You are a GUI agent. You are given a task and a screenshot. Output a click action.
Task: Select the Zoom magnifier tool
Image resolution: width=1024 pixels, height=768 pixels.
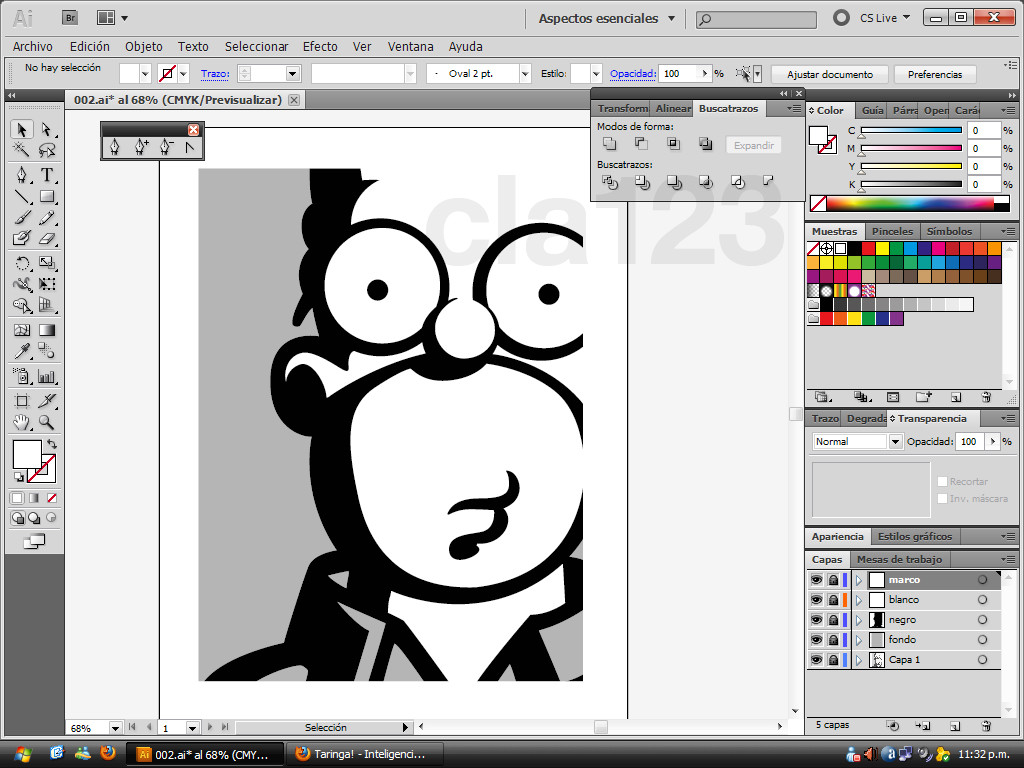tap(46, 423)
